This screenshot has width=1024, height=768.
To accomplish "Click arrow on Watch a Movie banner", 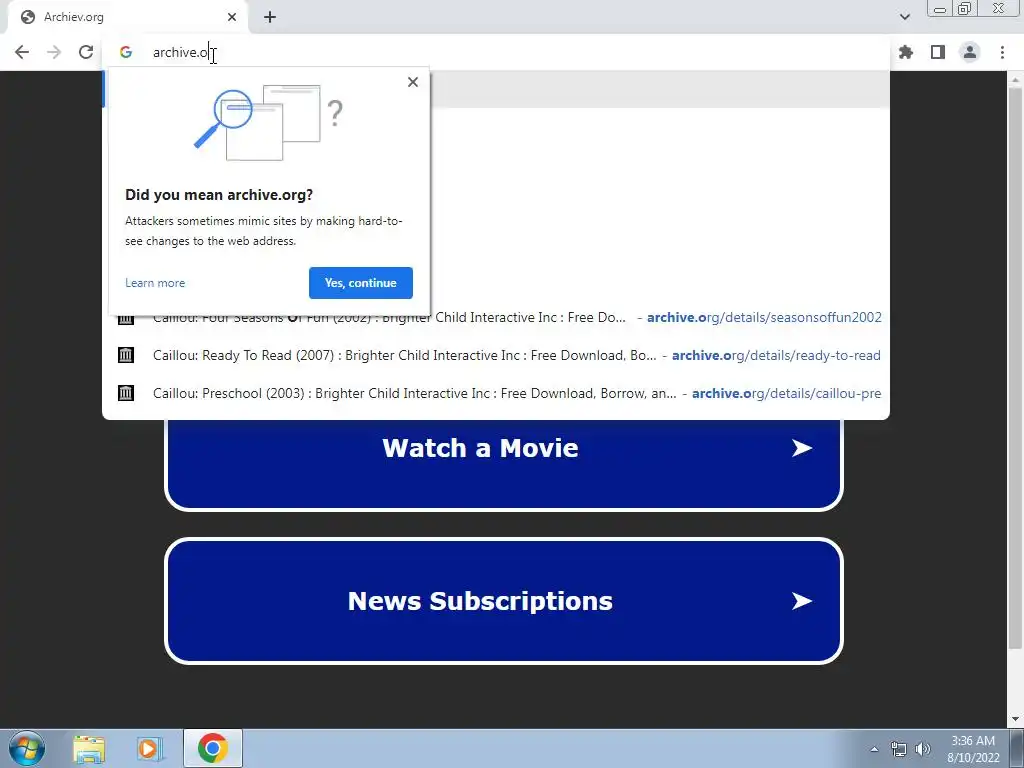I will (x=802, y=448).
